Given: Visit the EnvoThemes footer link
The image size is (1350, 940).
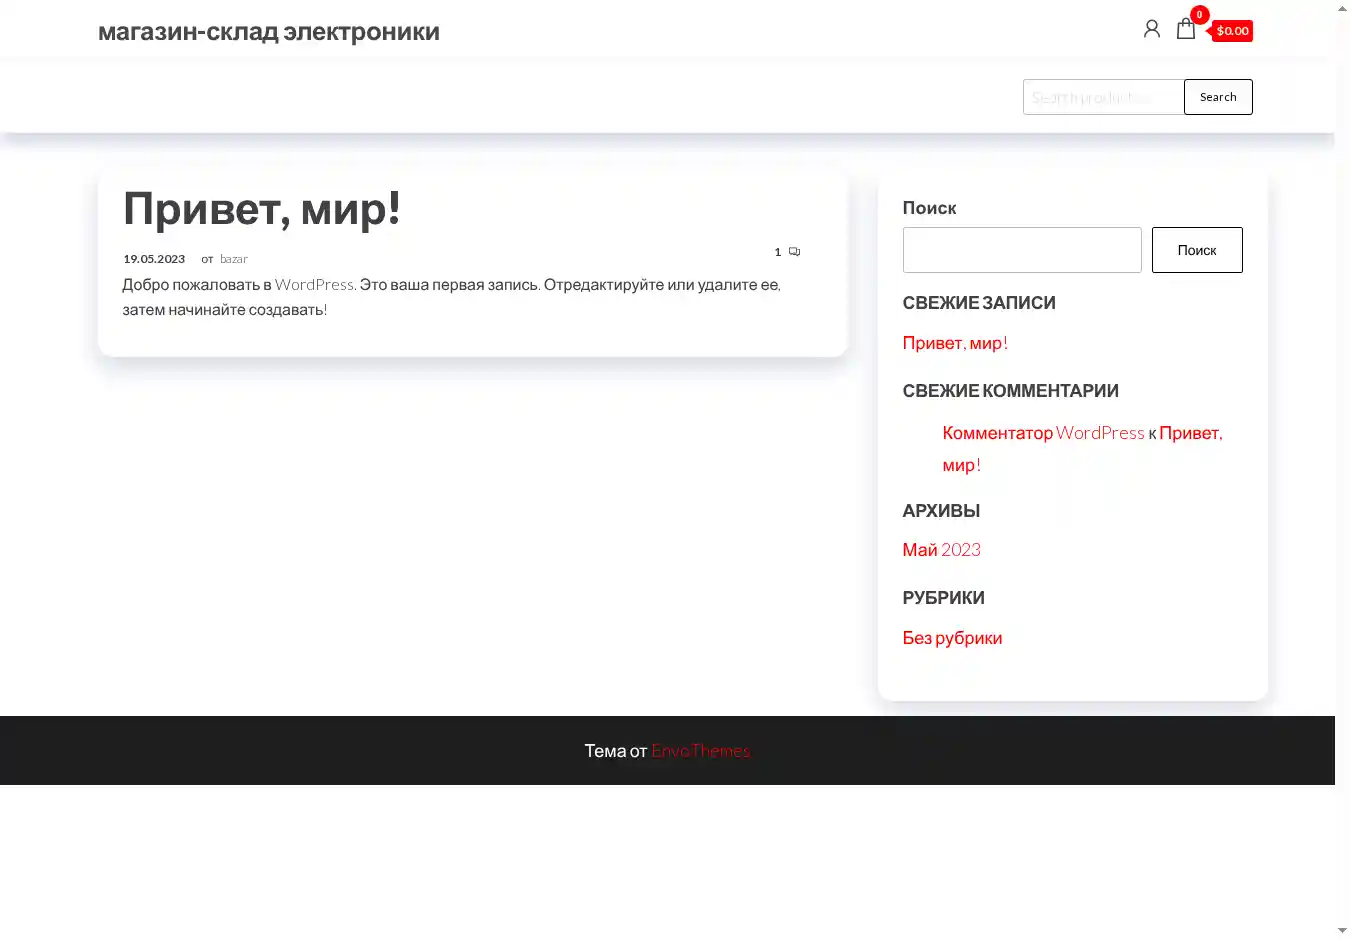Looking at the screenshot, I should click(x=700, y=751).
